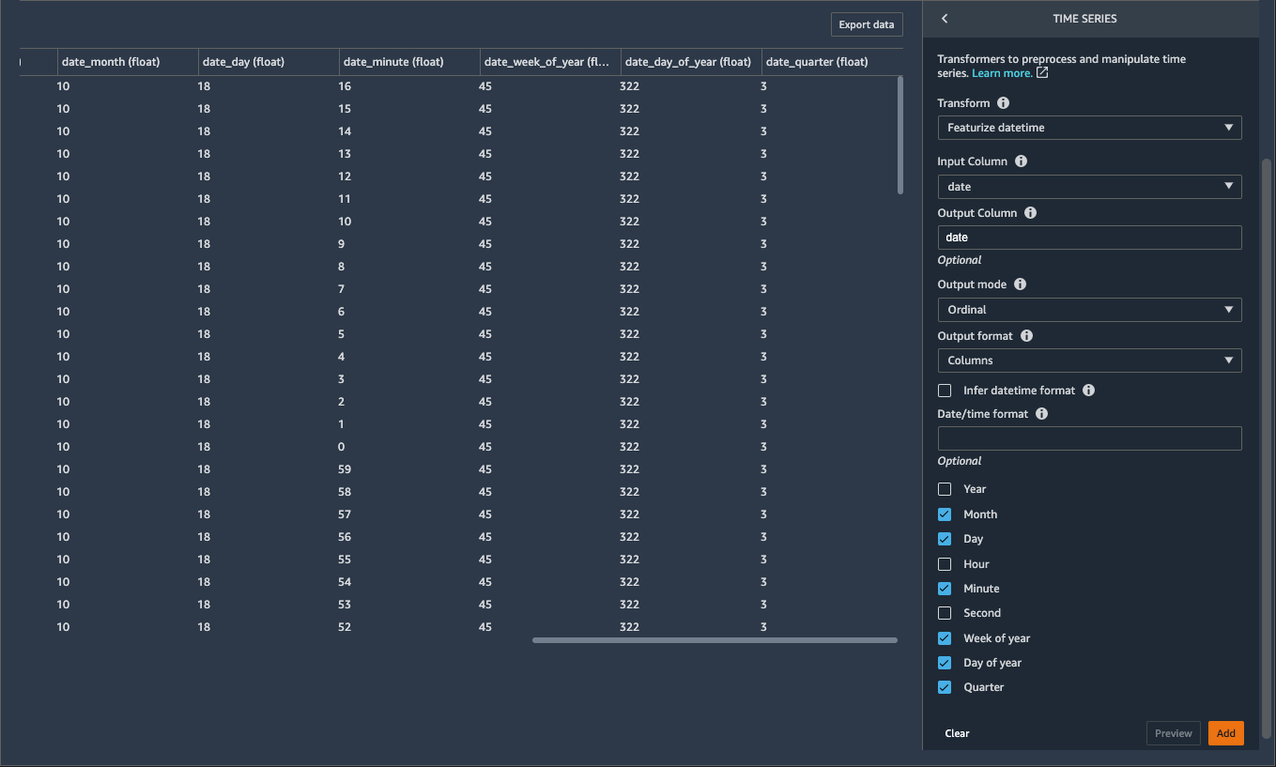Toggle the Infer datetime format checkbox
This screenshot has width=1276, height=767.
coord(944,390)
